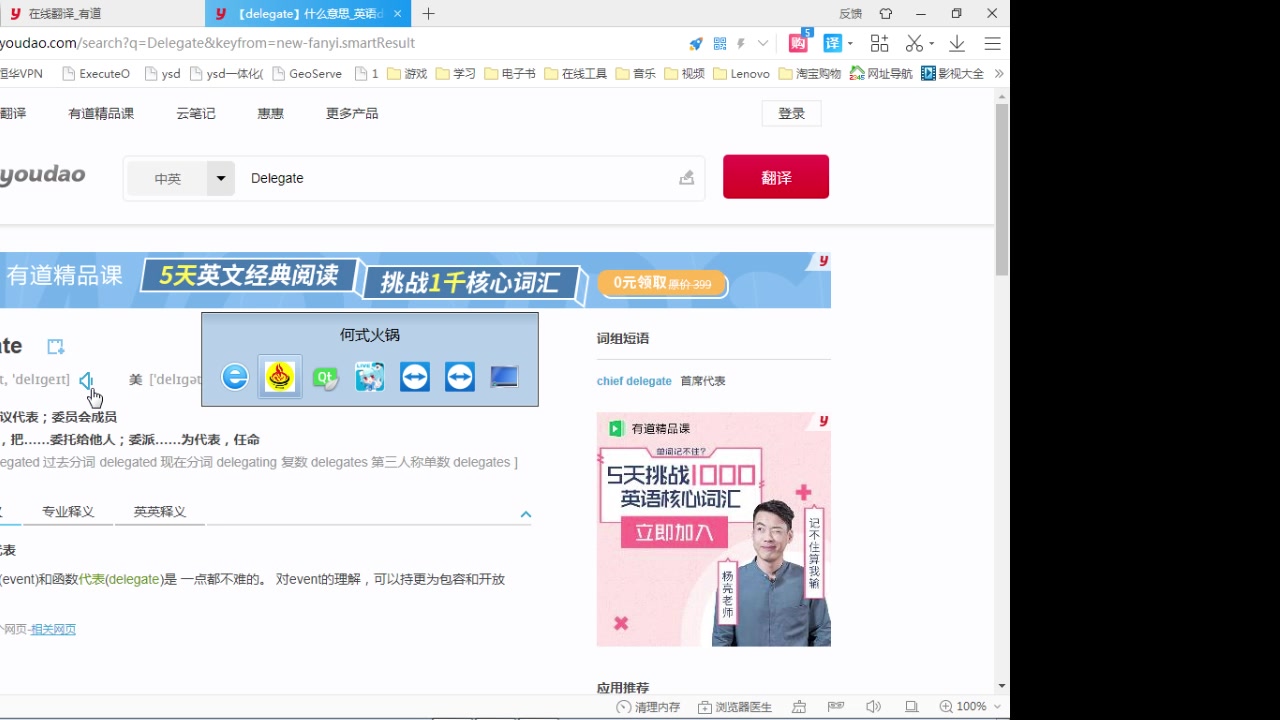Add word to wordbook icon next to title
Image resolution: width=1280 pixels, height=720 pixels.
click(x=56, y=346)
